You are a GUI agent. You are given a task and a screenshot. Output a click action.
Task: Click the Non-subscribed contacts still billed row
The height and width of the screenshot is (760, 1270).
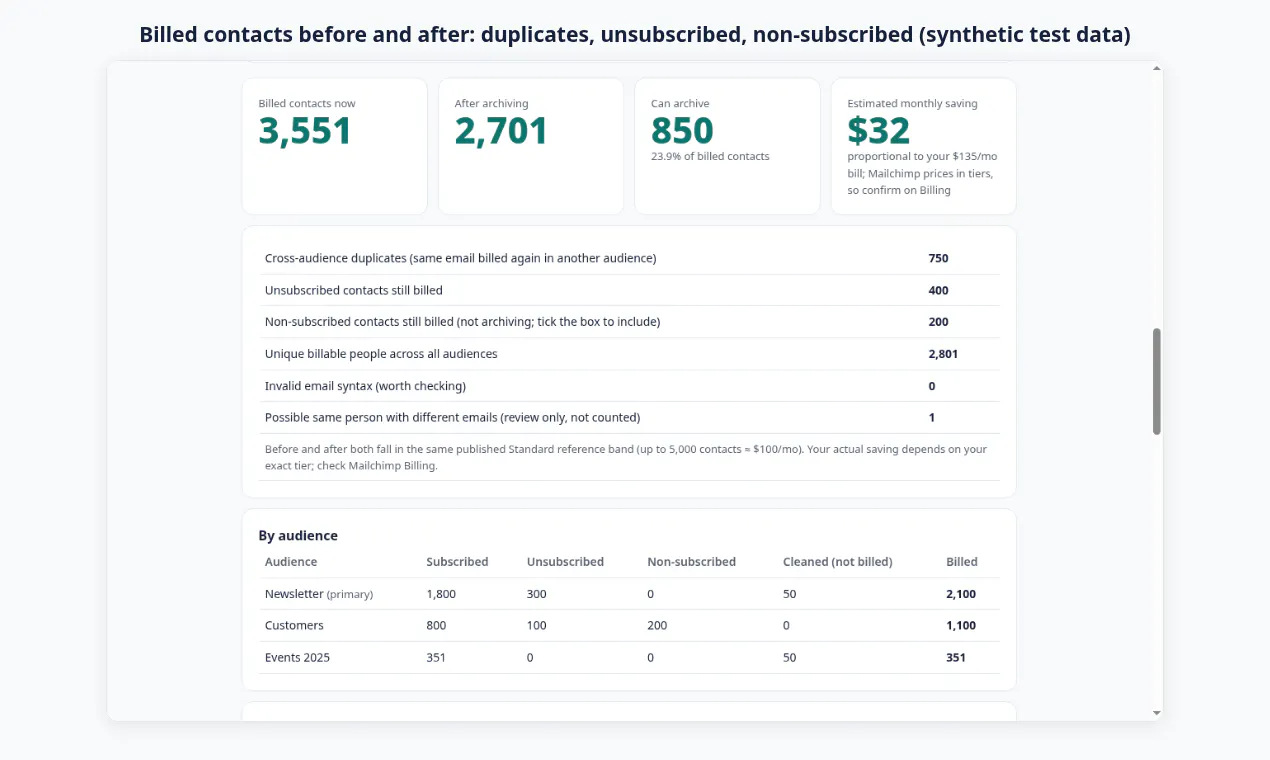pyautogui.click(x=629, y=322)
